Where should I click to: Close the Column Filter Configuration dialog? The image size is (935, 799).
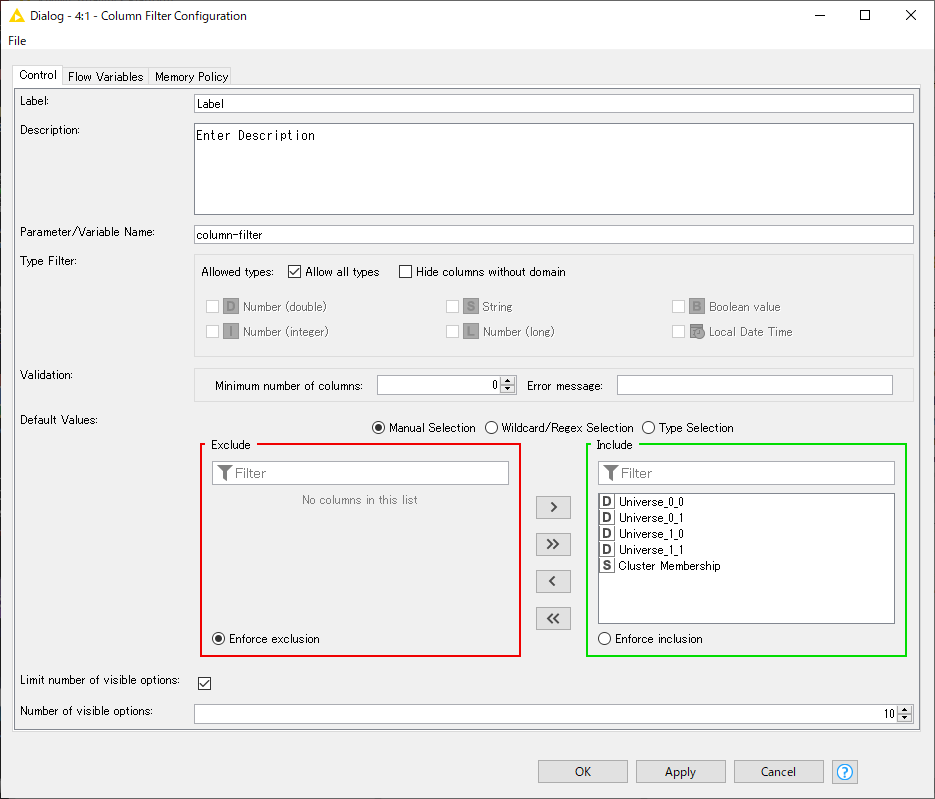point(911,16)
